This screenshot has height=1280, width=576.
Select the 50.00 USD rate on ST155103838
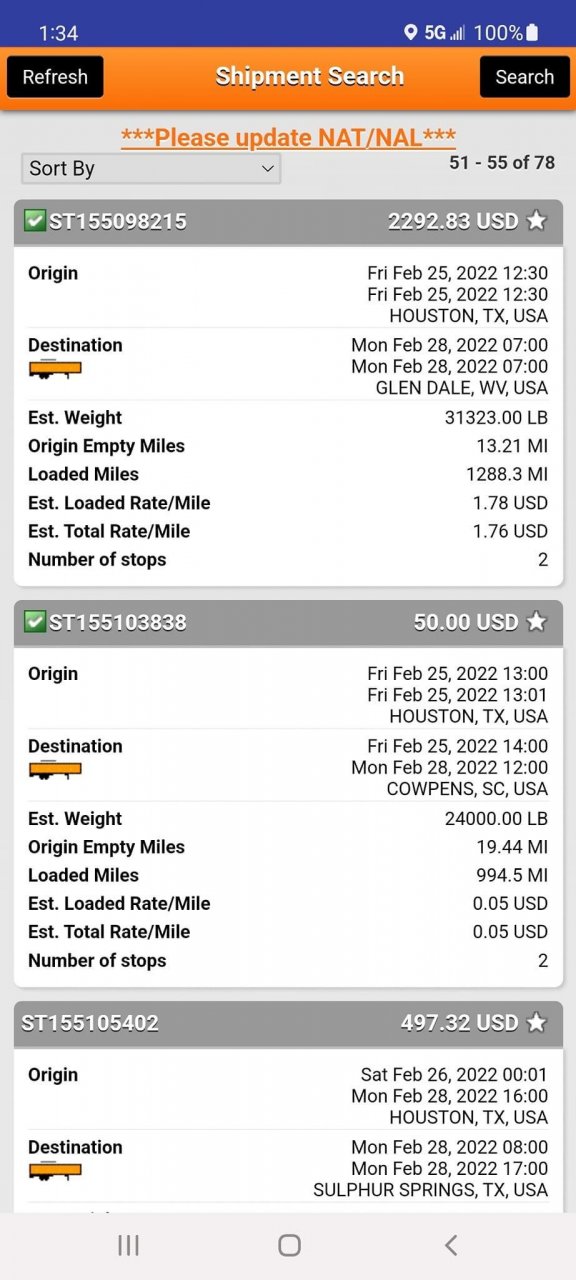tap(466, 622)
